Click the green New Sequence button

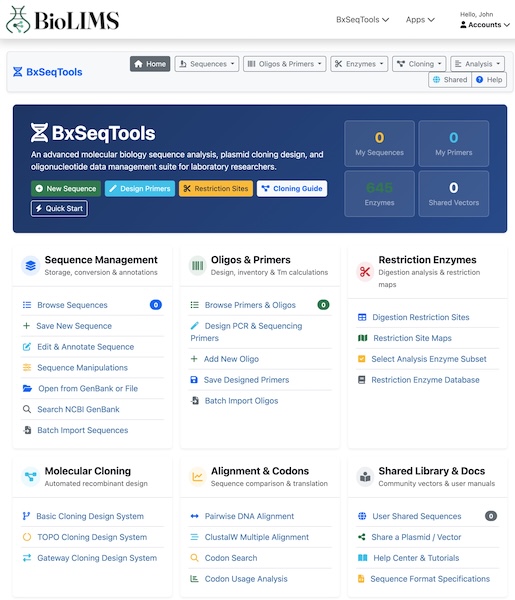coord(66,189)
